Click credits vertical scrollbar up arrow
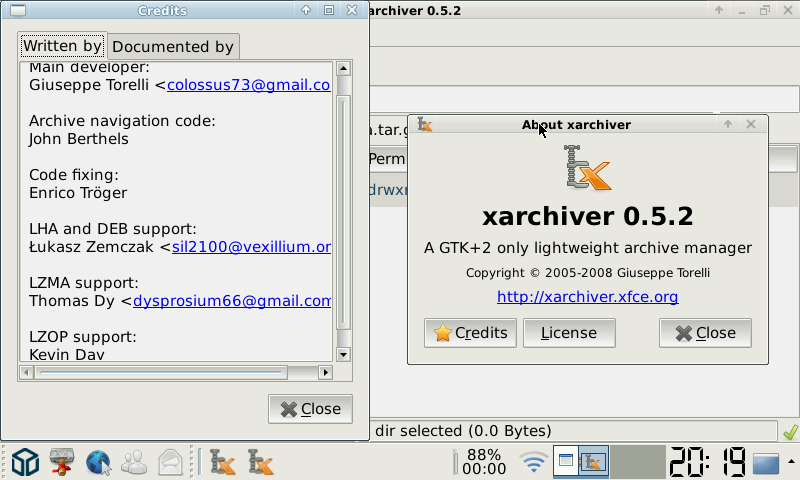Screen dimensions: 800x480 coord(343,68)
